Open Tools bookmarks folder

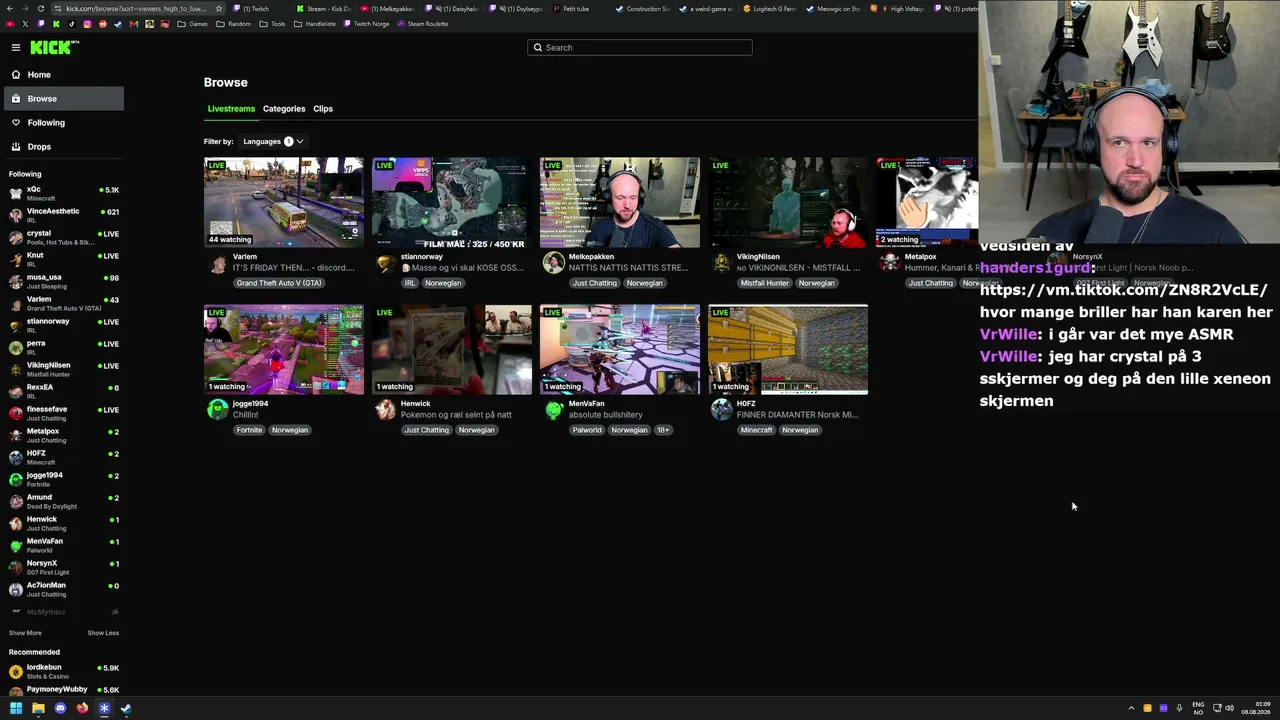coord(272,24)
